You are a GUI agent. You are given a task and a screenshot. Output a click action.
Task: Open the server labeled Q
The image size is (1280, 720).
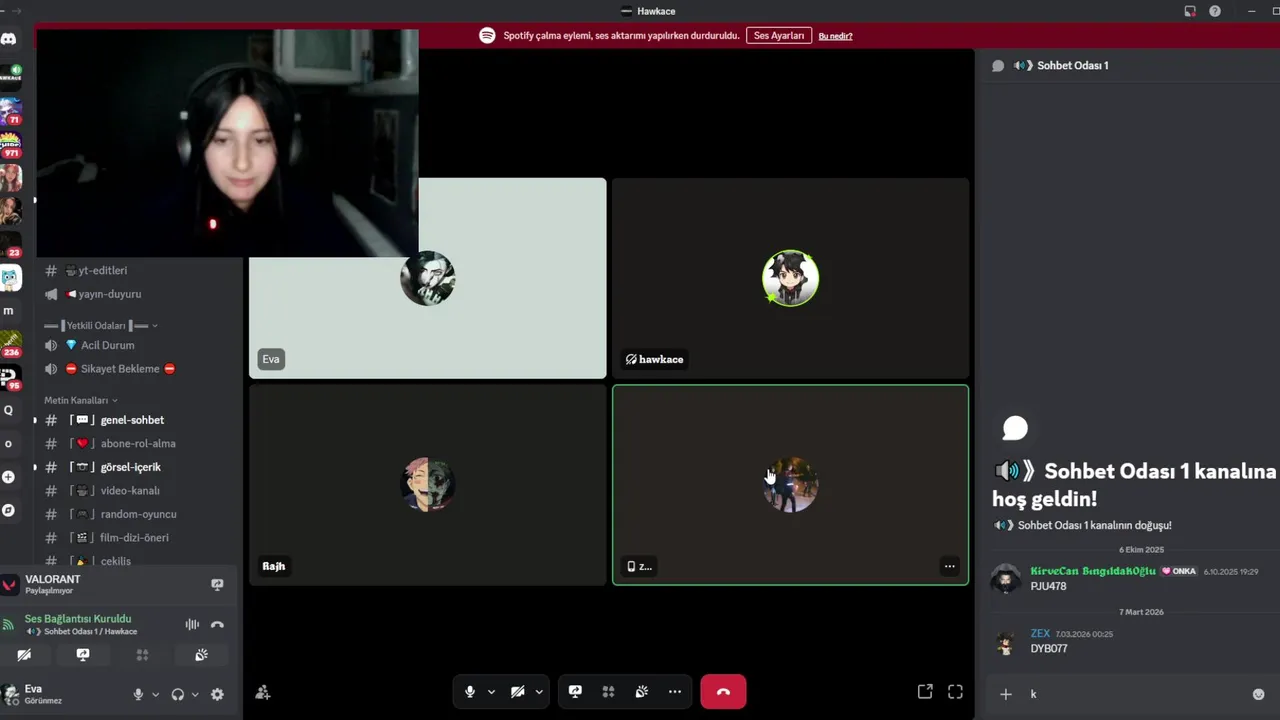[x=9, y=410]
